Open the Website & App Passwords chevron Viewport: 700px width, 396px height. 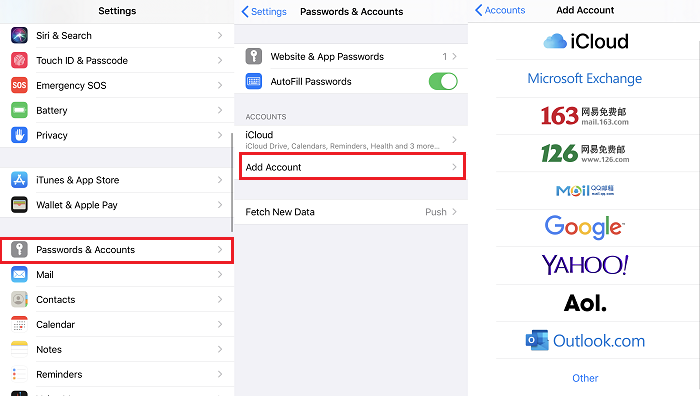pos(454,57)
